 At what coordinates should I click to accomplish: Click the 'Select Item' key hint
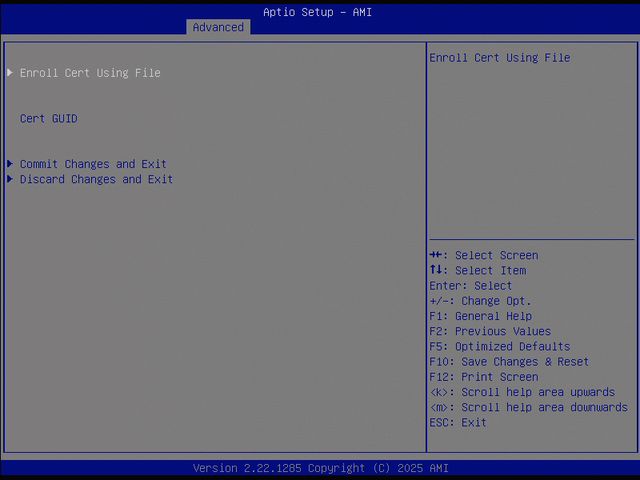point(478,271)
